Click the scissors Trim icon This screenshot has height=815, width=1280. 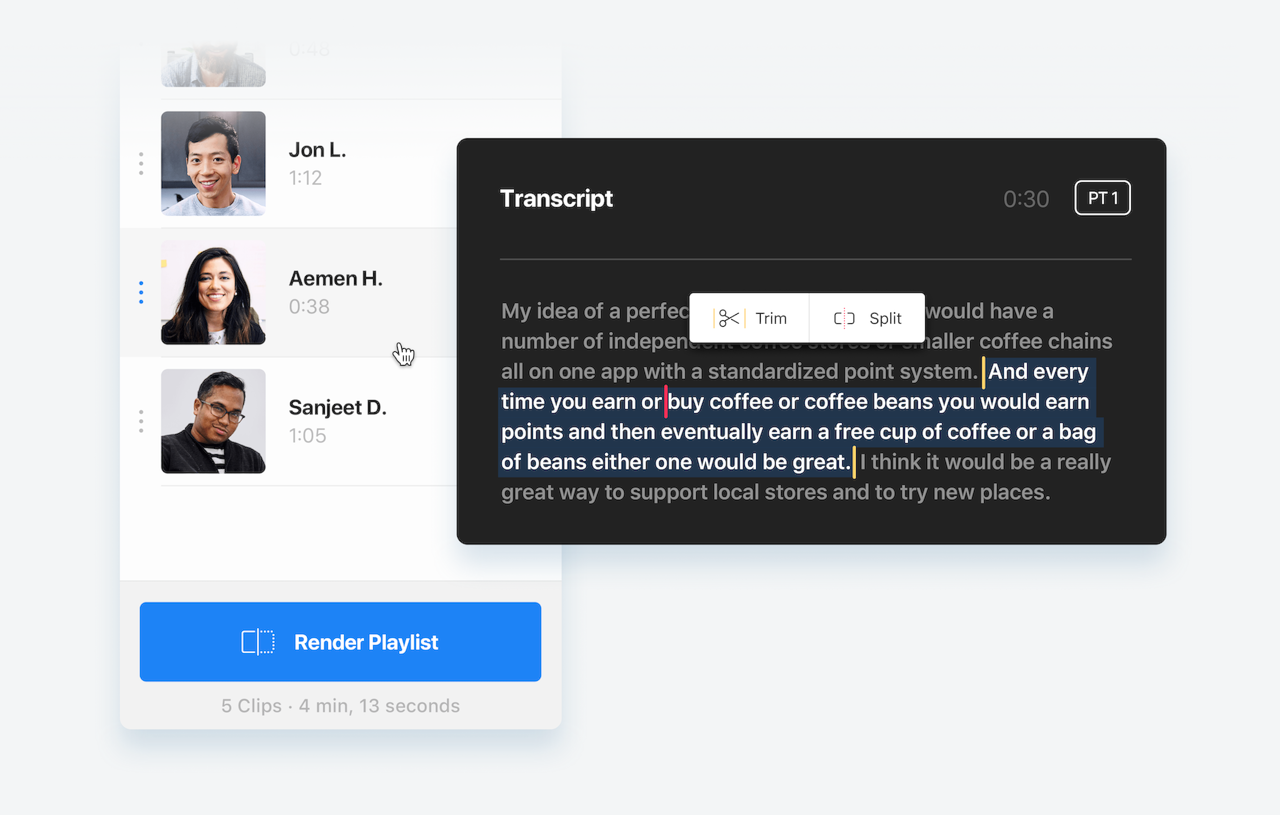(729, 318)
